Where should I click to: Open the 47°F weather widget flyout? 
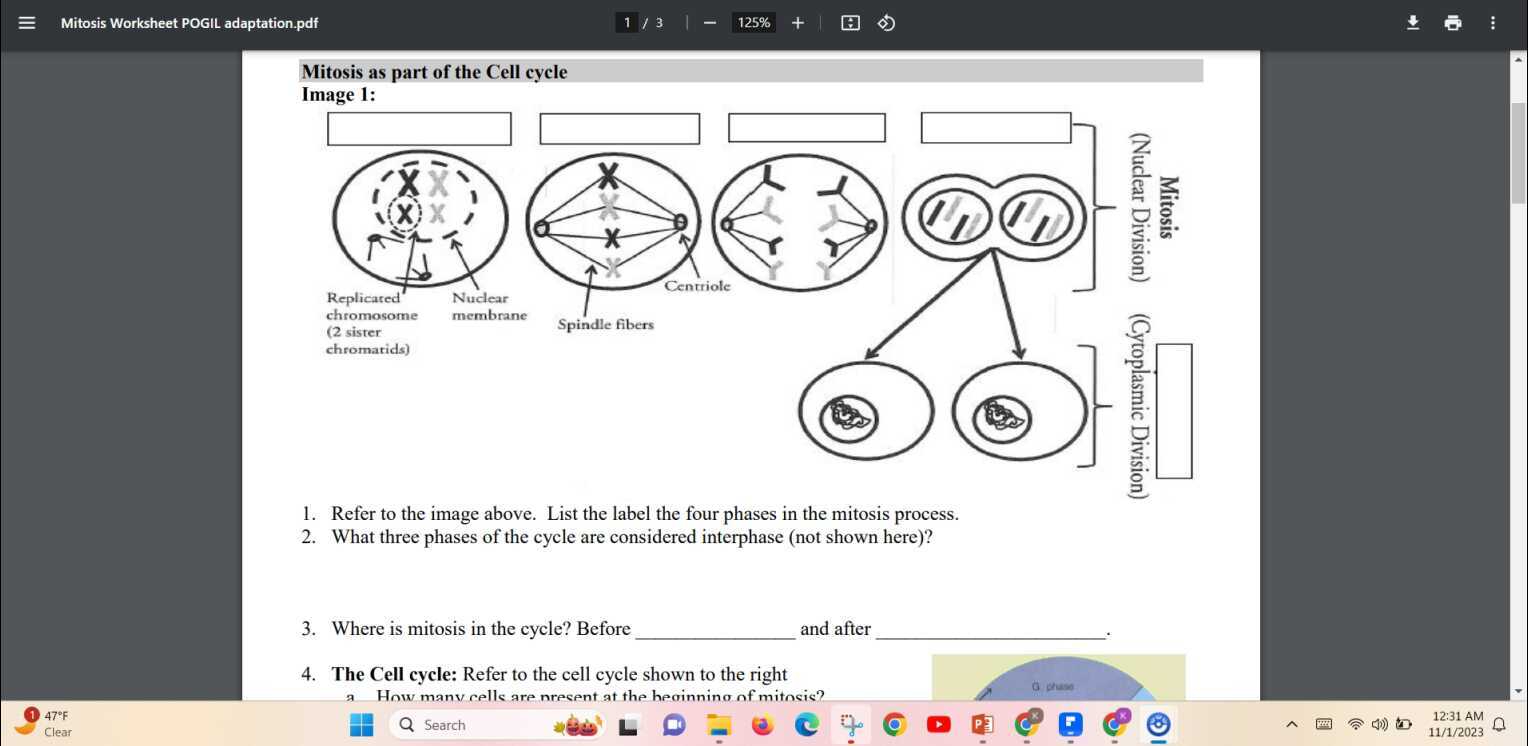pos(47,722)
